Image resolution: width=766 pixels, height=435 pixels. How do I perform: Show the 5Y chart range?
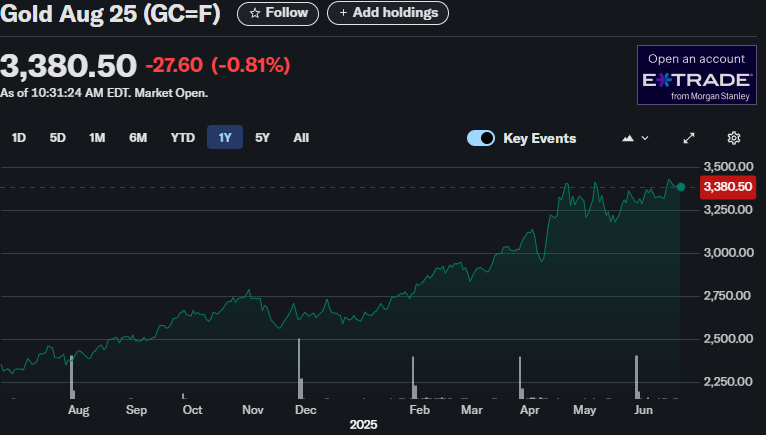262,138
